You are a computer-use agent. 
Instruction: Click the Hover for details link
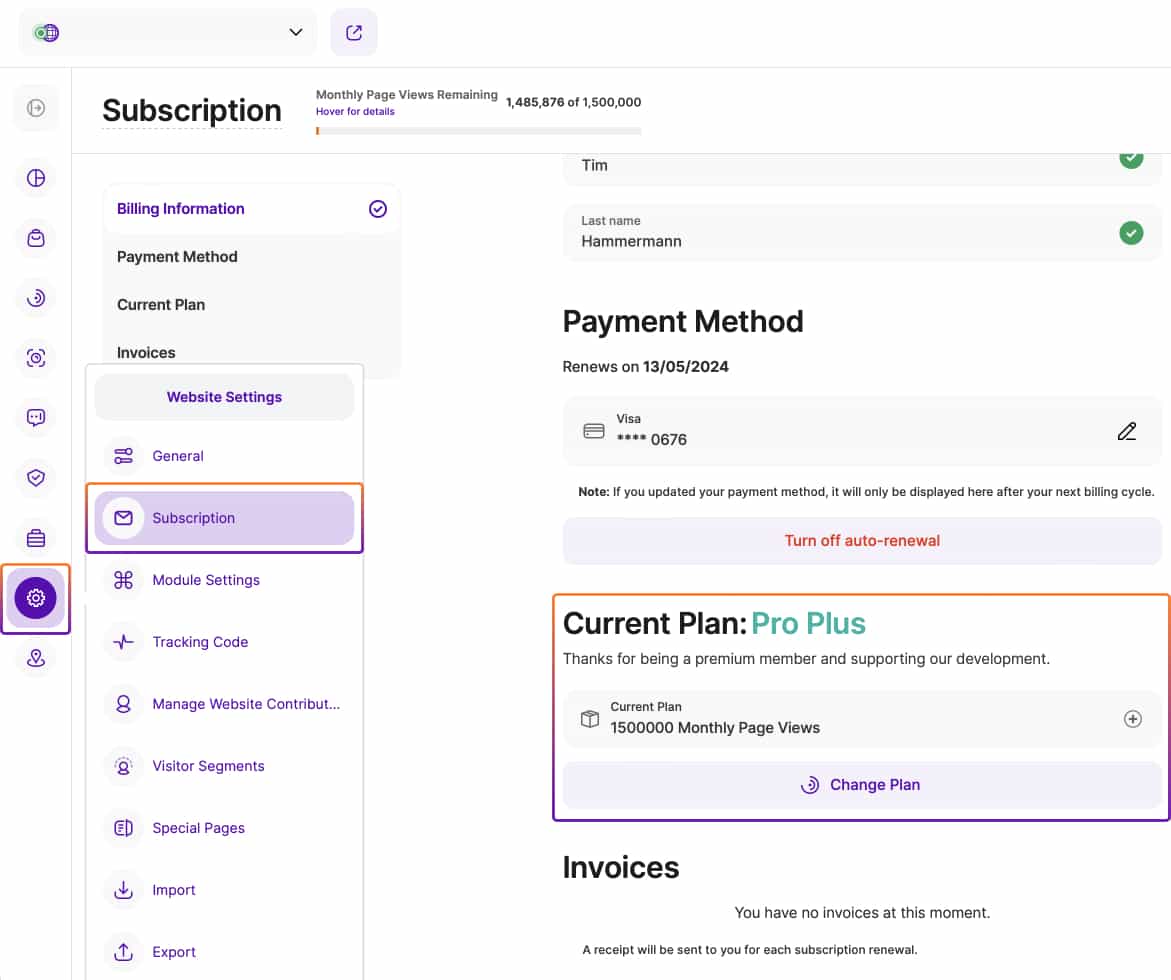[x=355, y=111]
